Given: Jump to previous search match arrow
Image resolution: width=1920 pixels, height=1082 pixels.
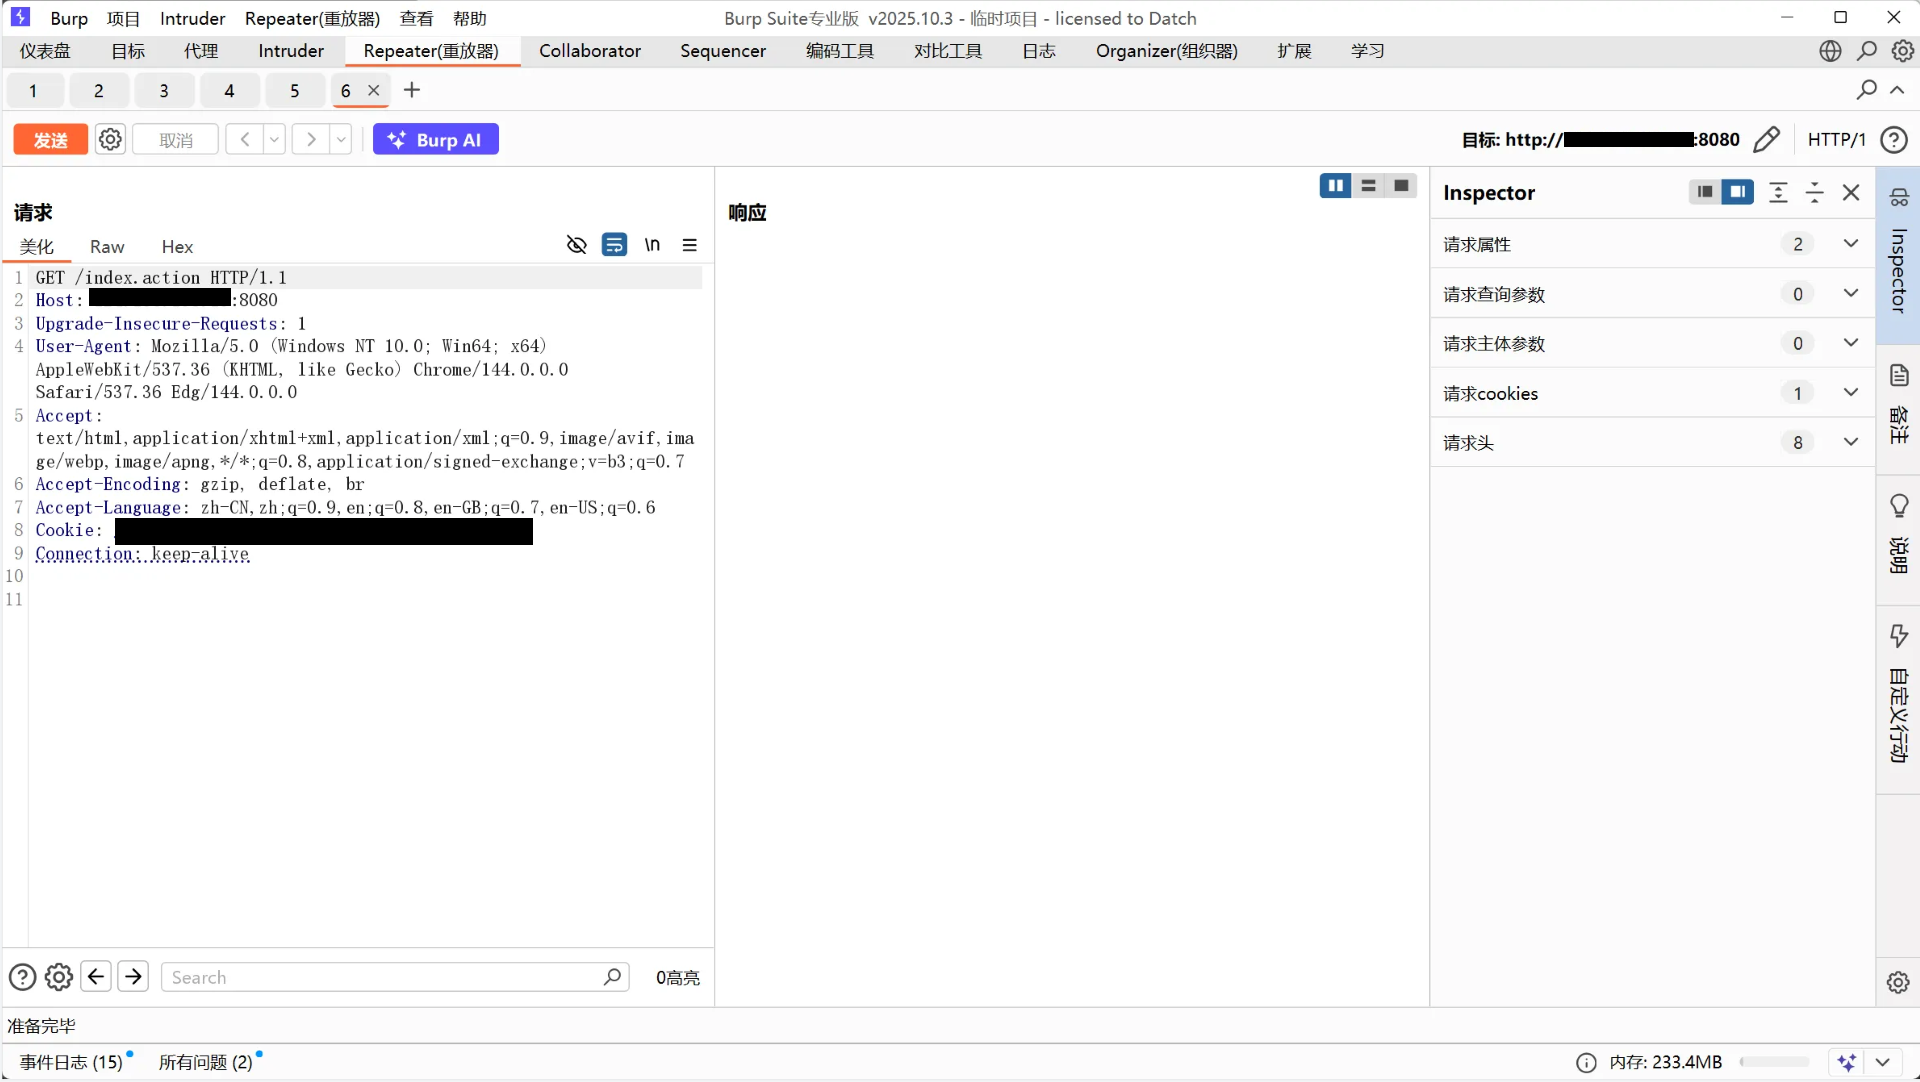Looking at the screenshot, I should (96, 976).
